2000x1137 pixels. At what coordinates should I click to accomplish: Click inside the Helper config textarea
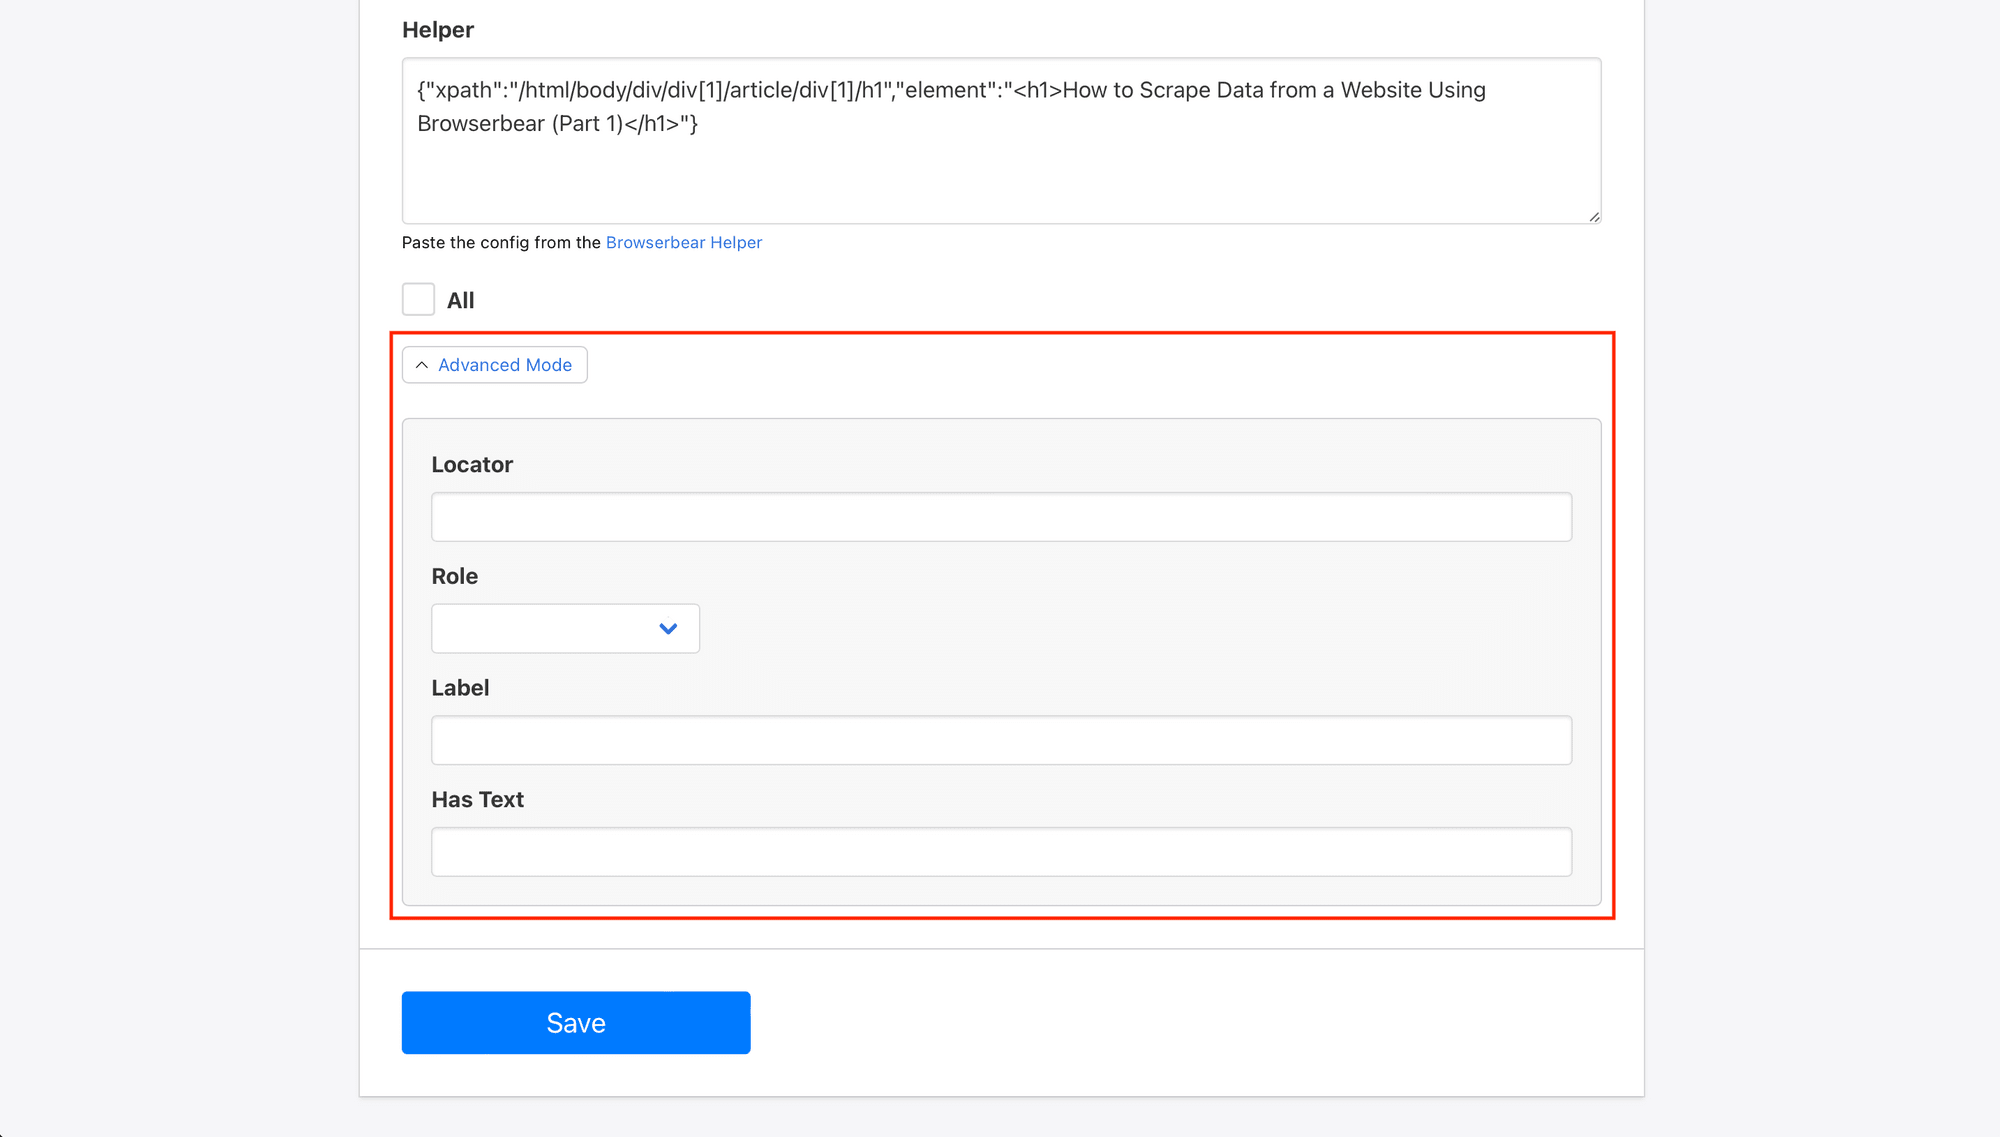point(1000,140)
